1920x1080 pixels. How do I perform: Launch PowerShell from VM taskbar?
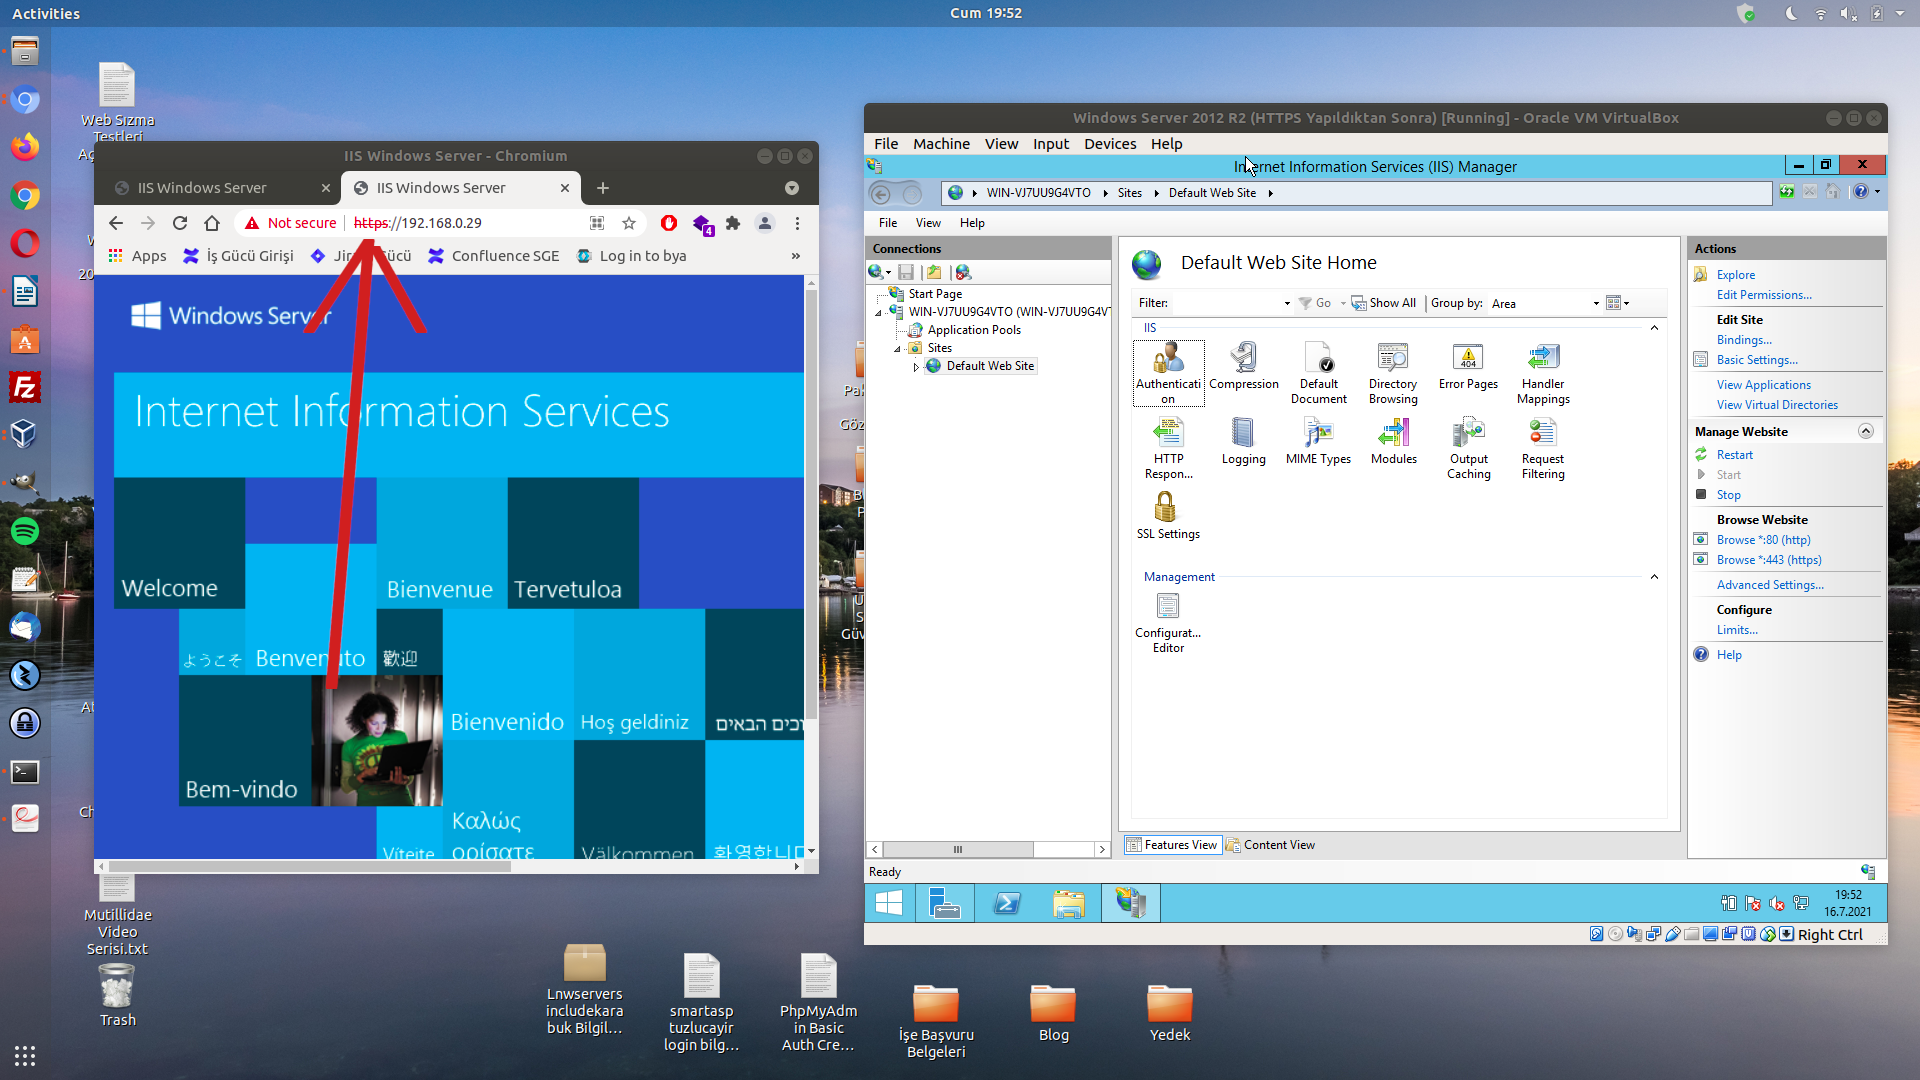click(1007, 903)
